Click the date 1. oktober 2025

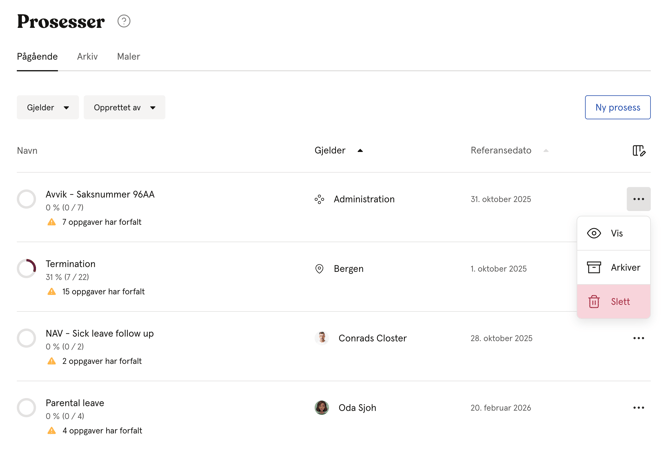pos(499,269)
